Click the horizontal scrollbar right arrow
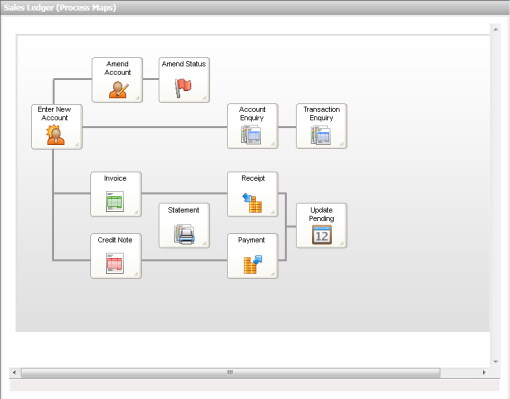Screen dimensions: 510x399 tap(484, 372)
